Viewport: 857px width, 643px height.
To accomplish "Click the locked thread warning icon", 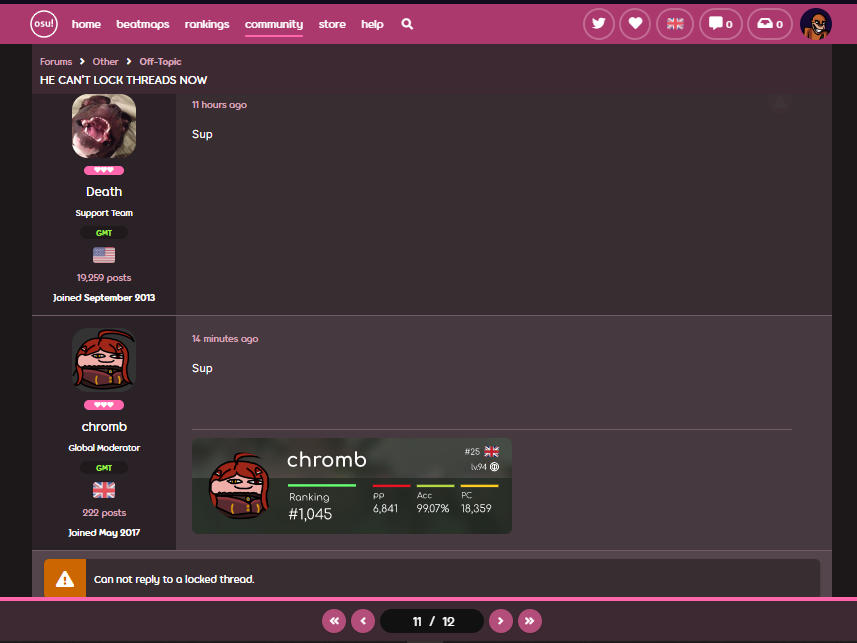I will [64, 578].
